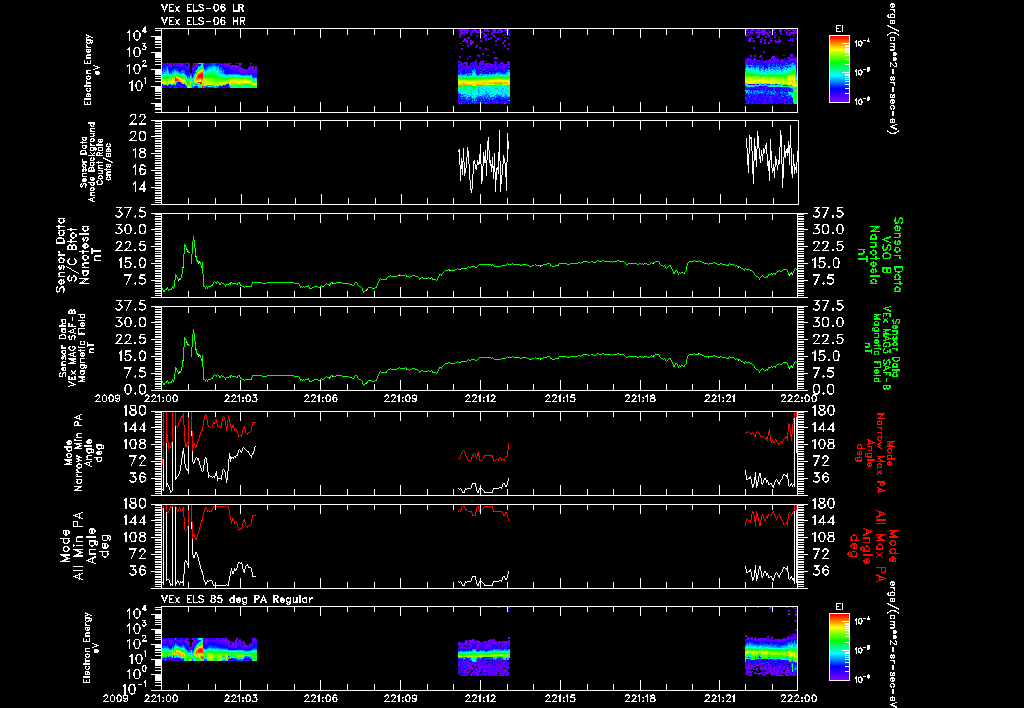Click the top EI color bar legend
1024x708 pixels.
tap(840, 69)
